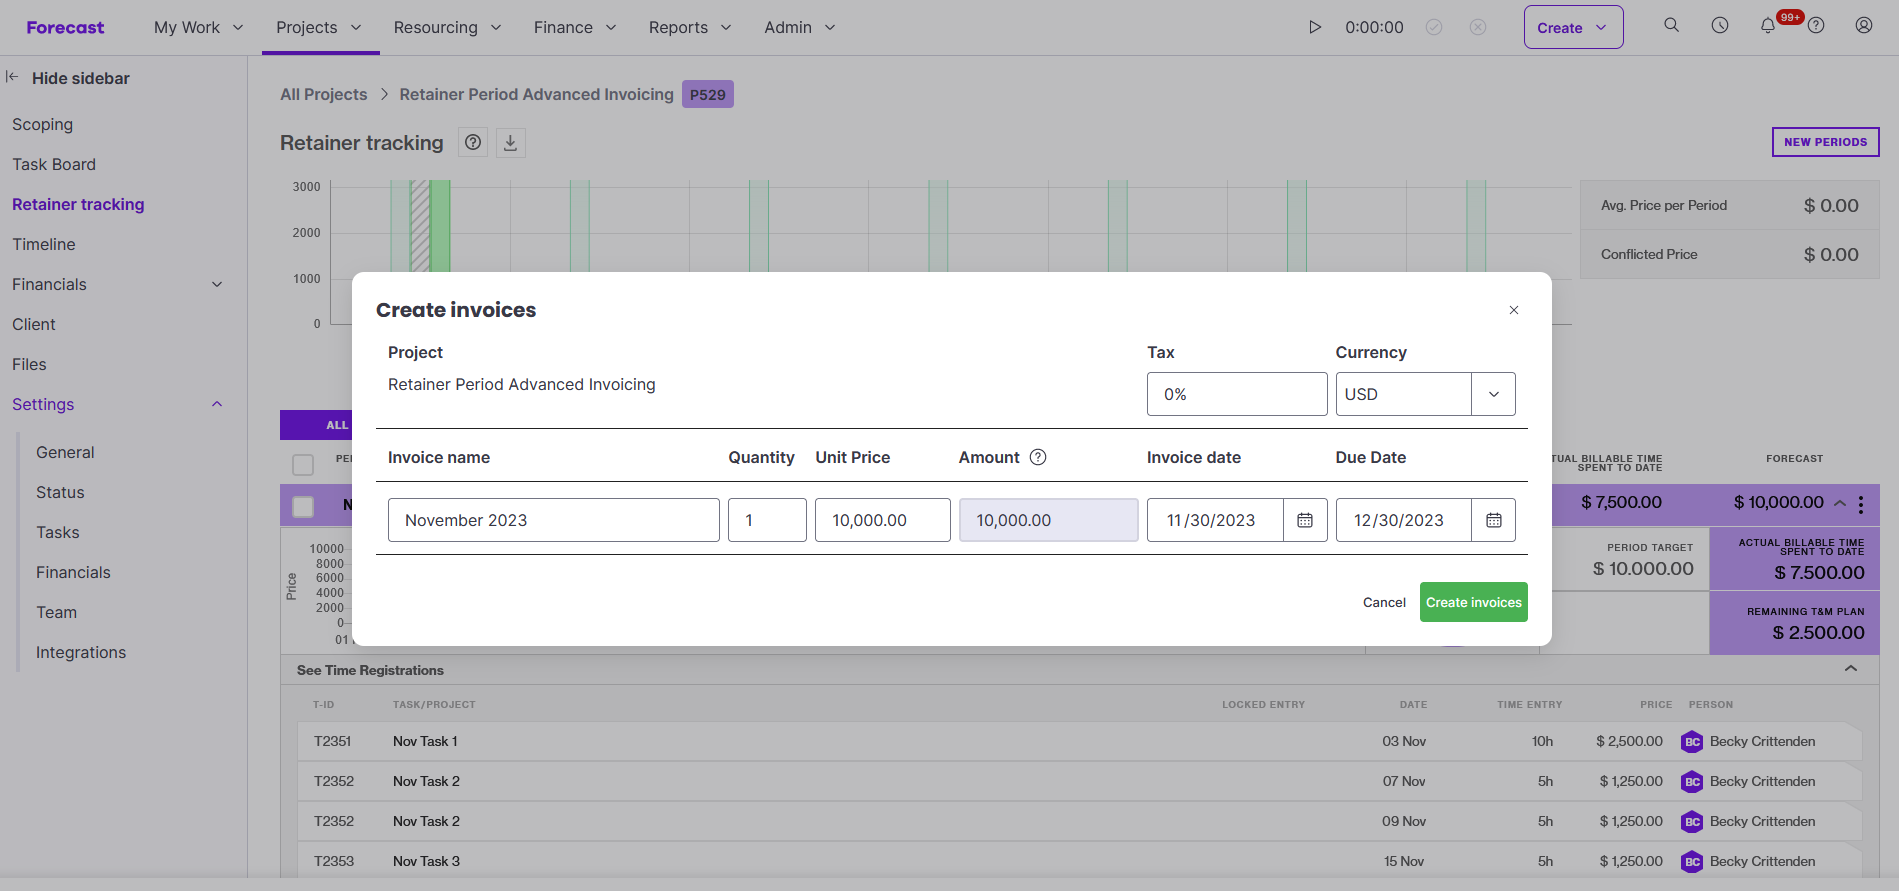Click T2351 Nov Task 1 row

click(x=1080, y=741)
